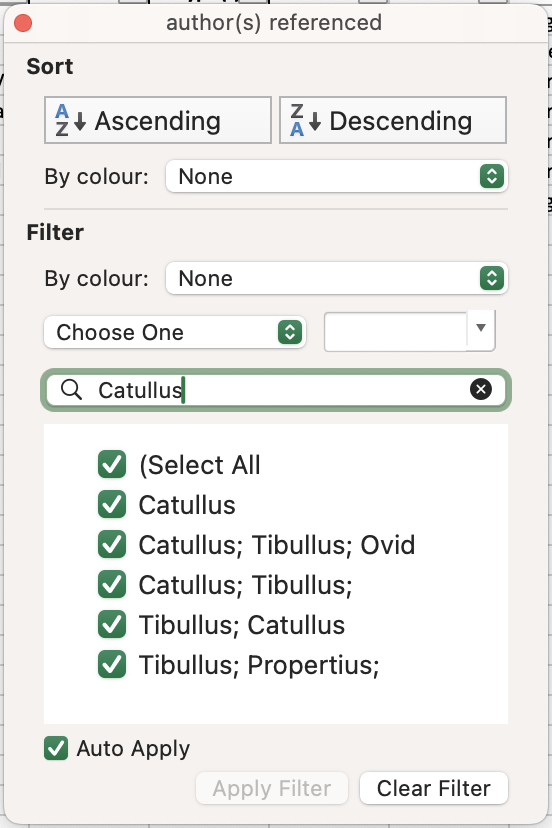Uncheck the (Select All checkbox
552x828 pixels.
click(112, 465)
